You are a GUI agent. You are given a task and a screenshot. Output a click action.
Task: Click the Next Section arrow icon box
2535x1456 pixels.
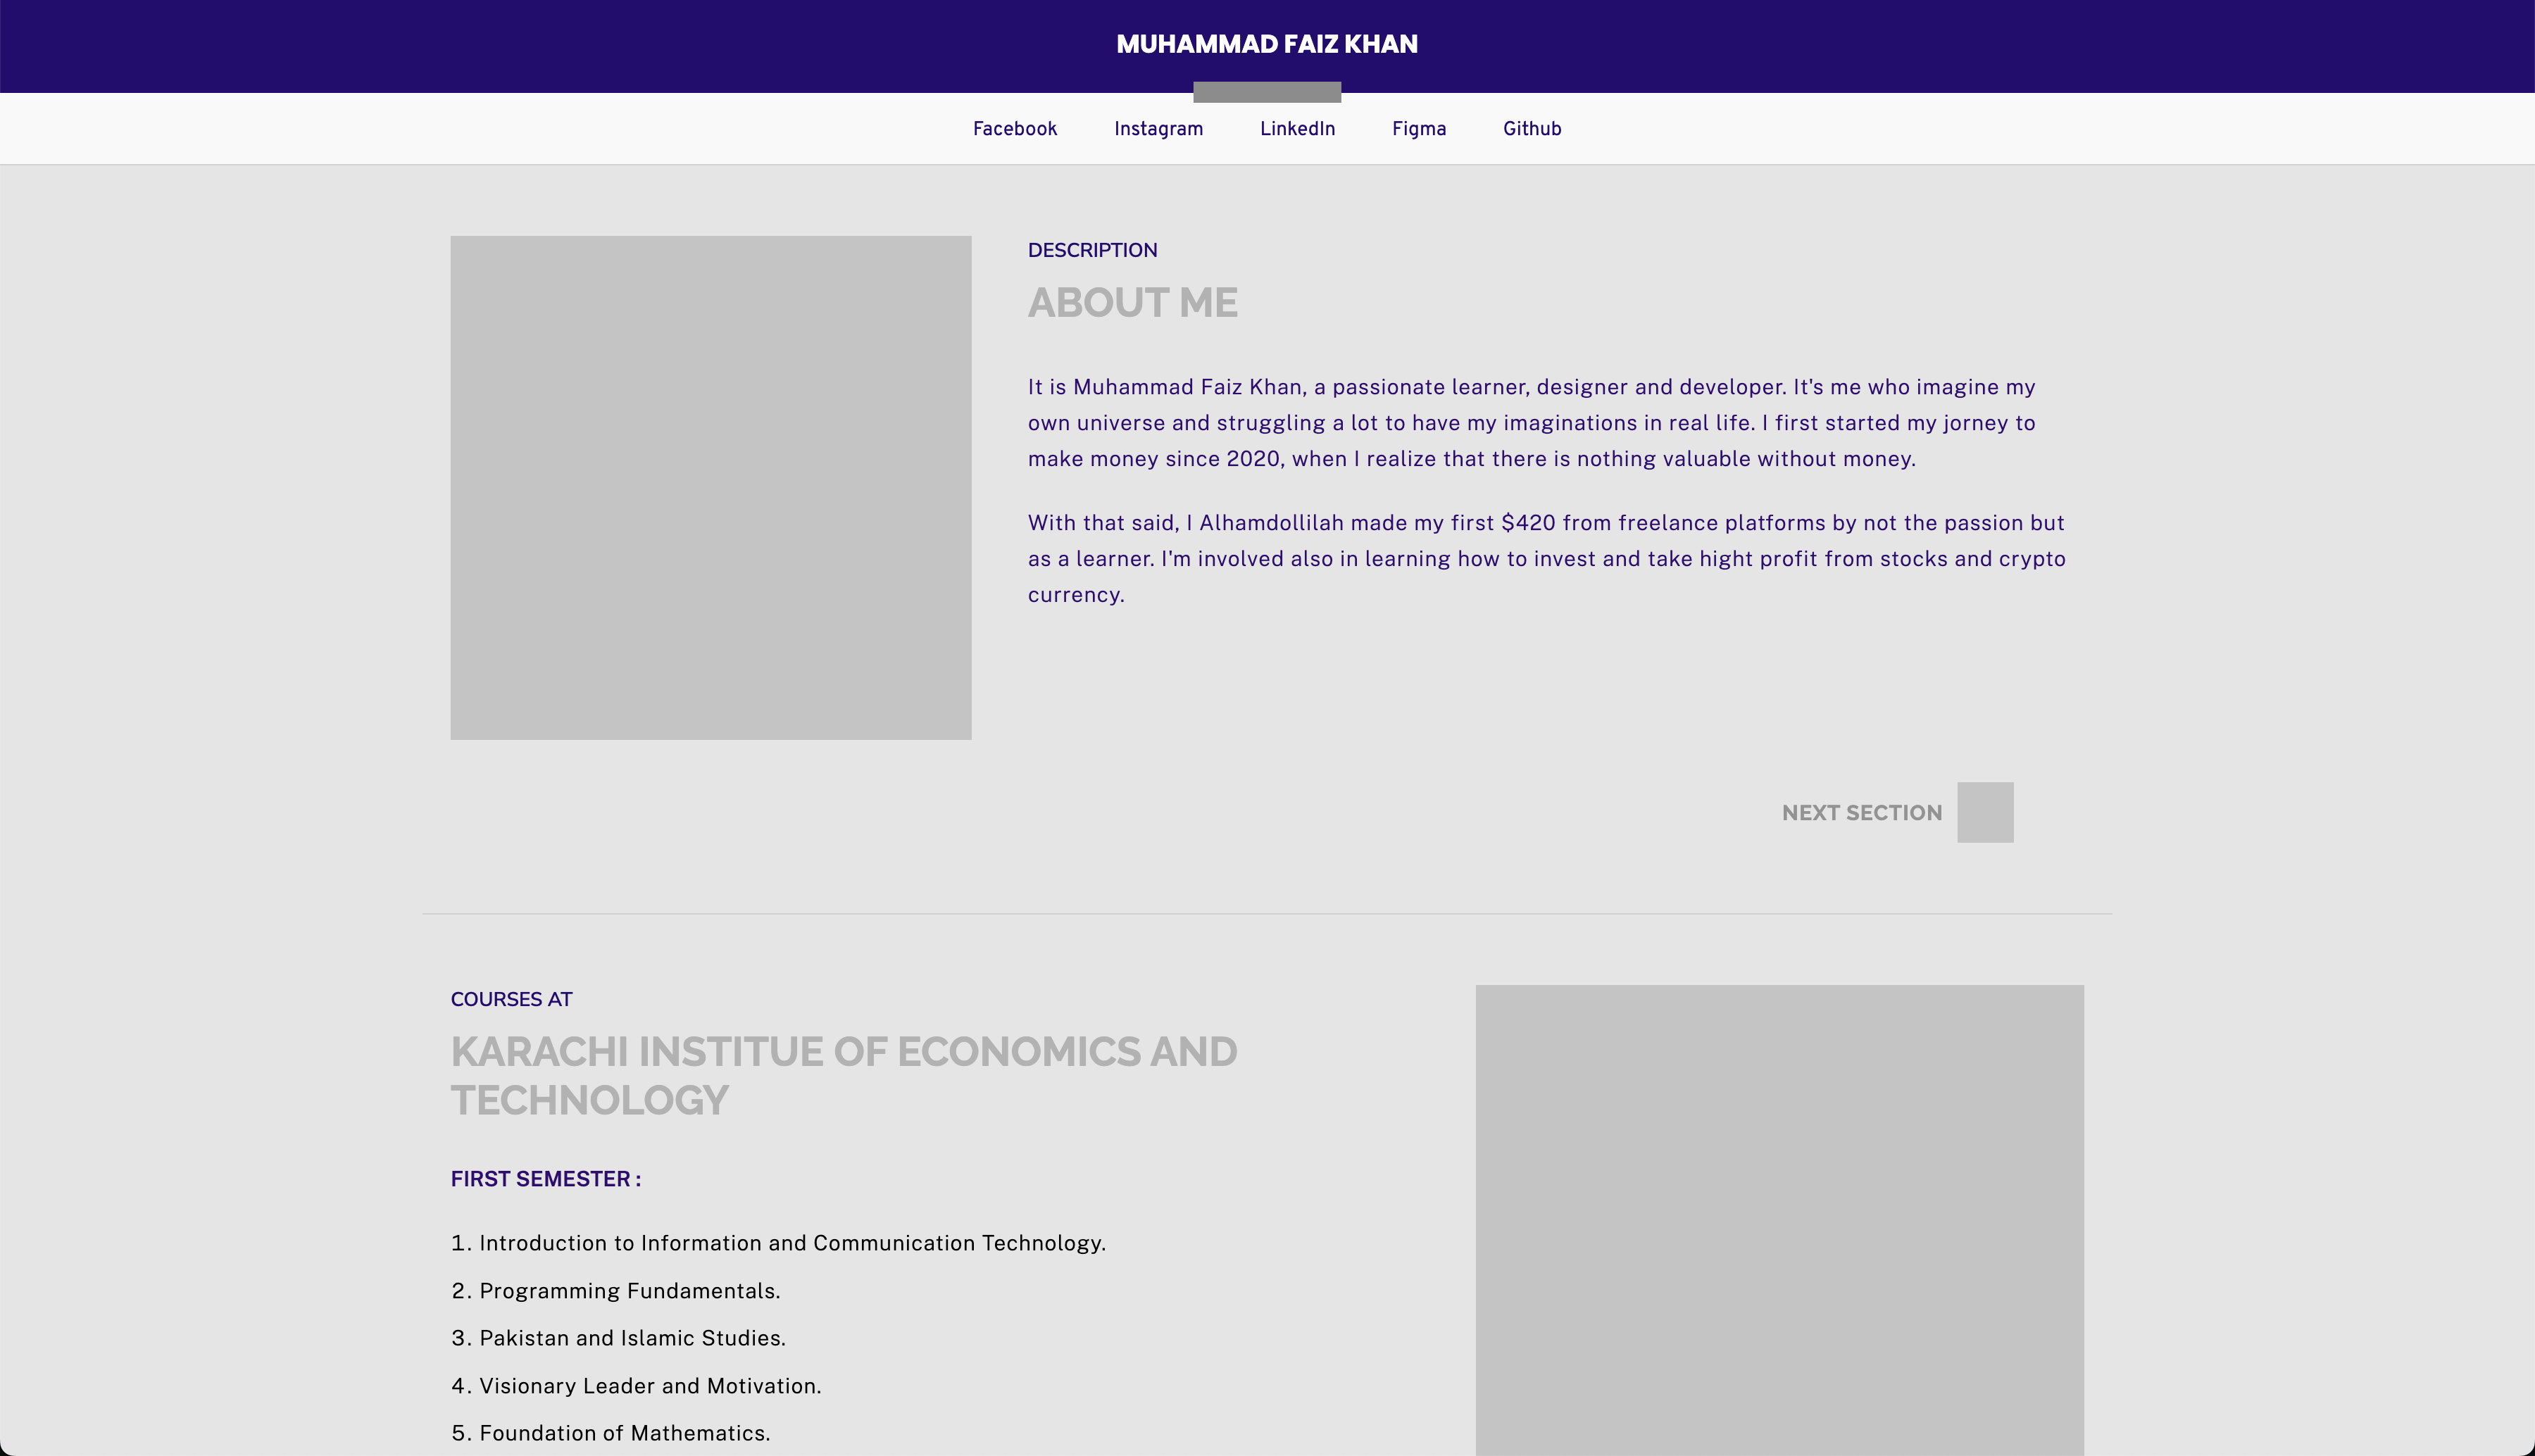[1984, 812]
